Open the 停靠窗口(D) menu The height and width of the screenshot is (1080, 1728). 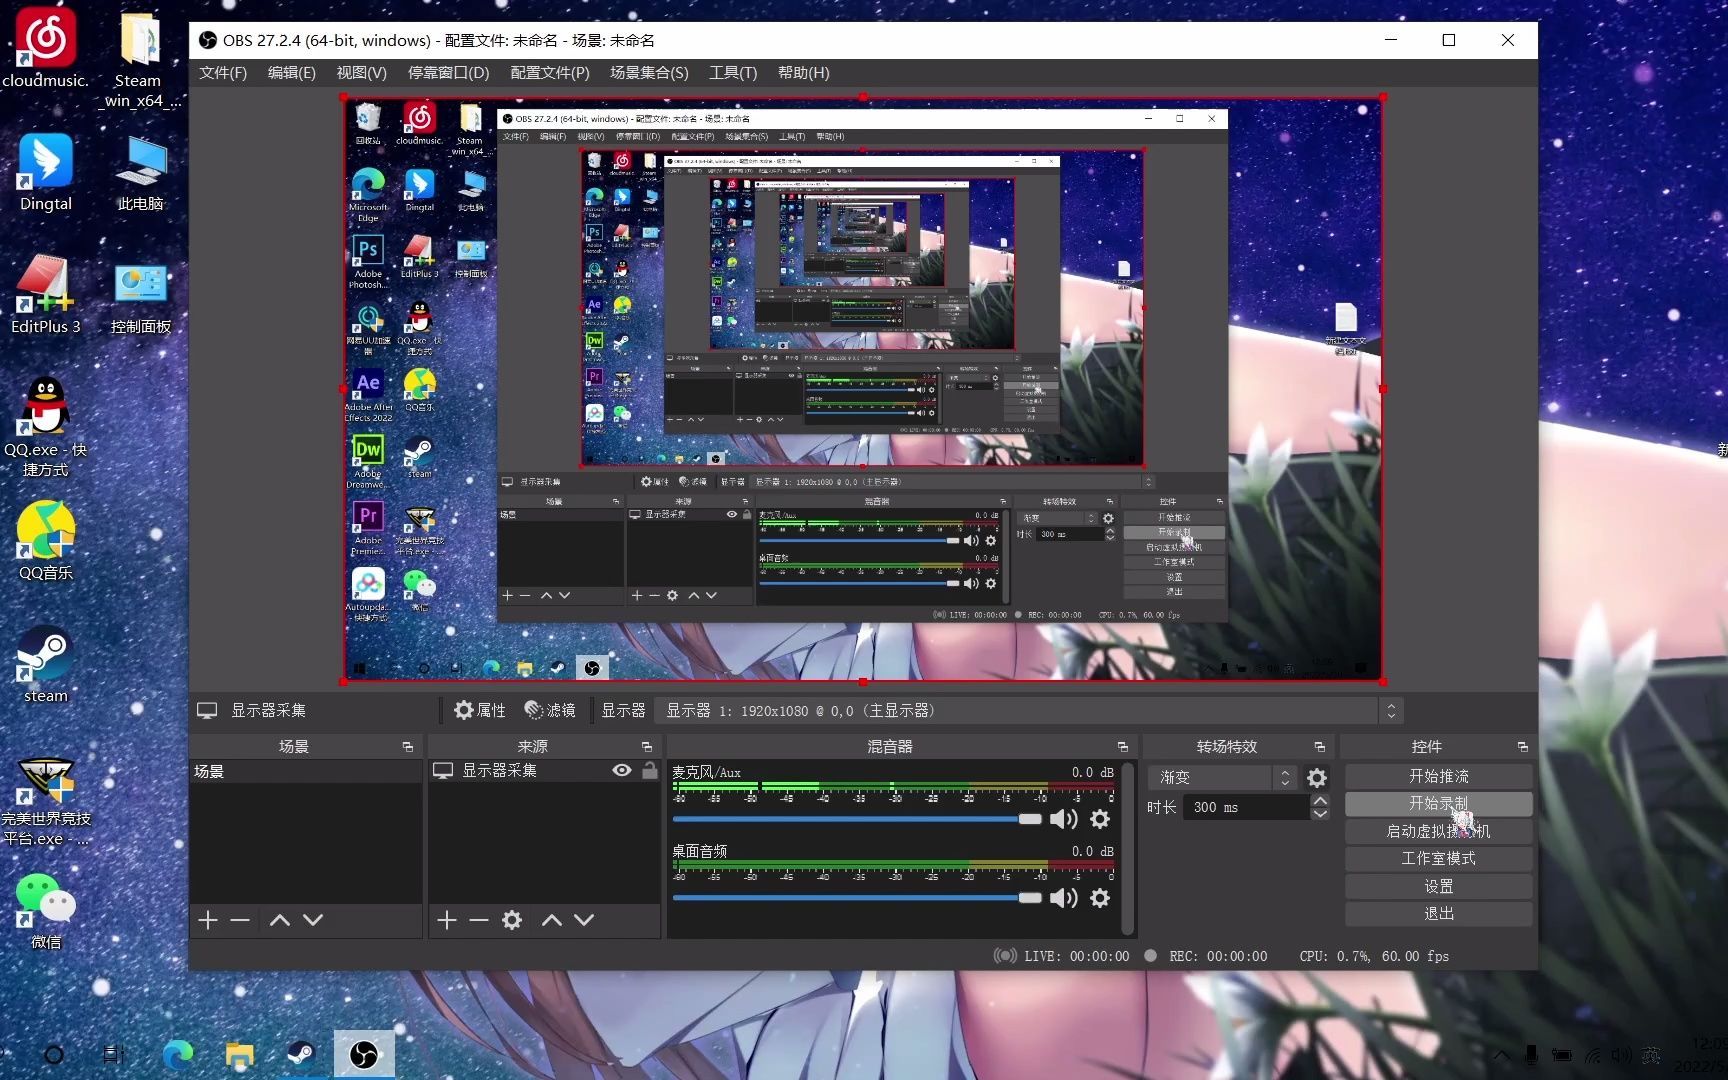(x=448, y=73)
